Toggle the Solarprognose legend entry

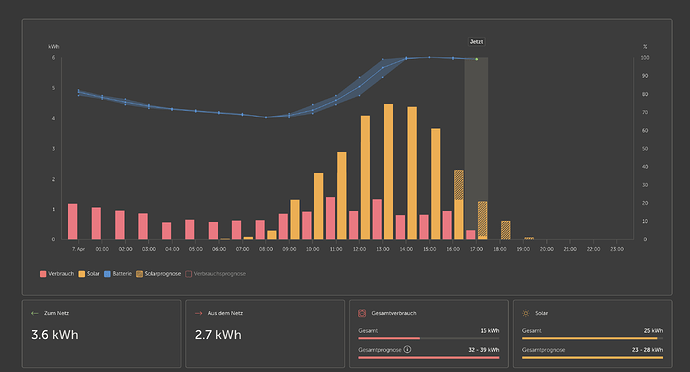158,274
